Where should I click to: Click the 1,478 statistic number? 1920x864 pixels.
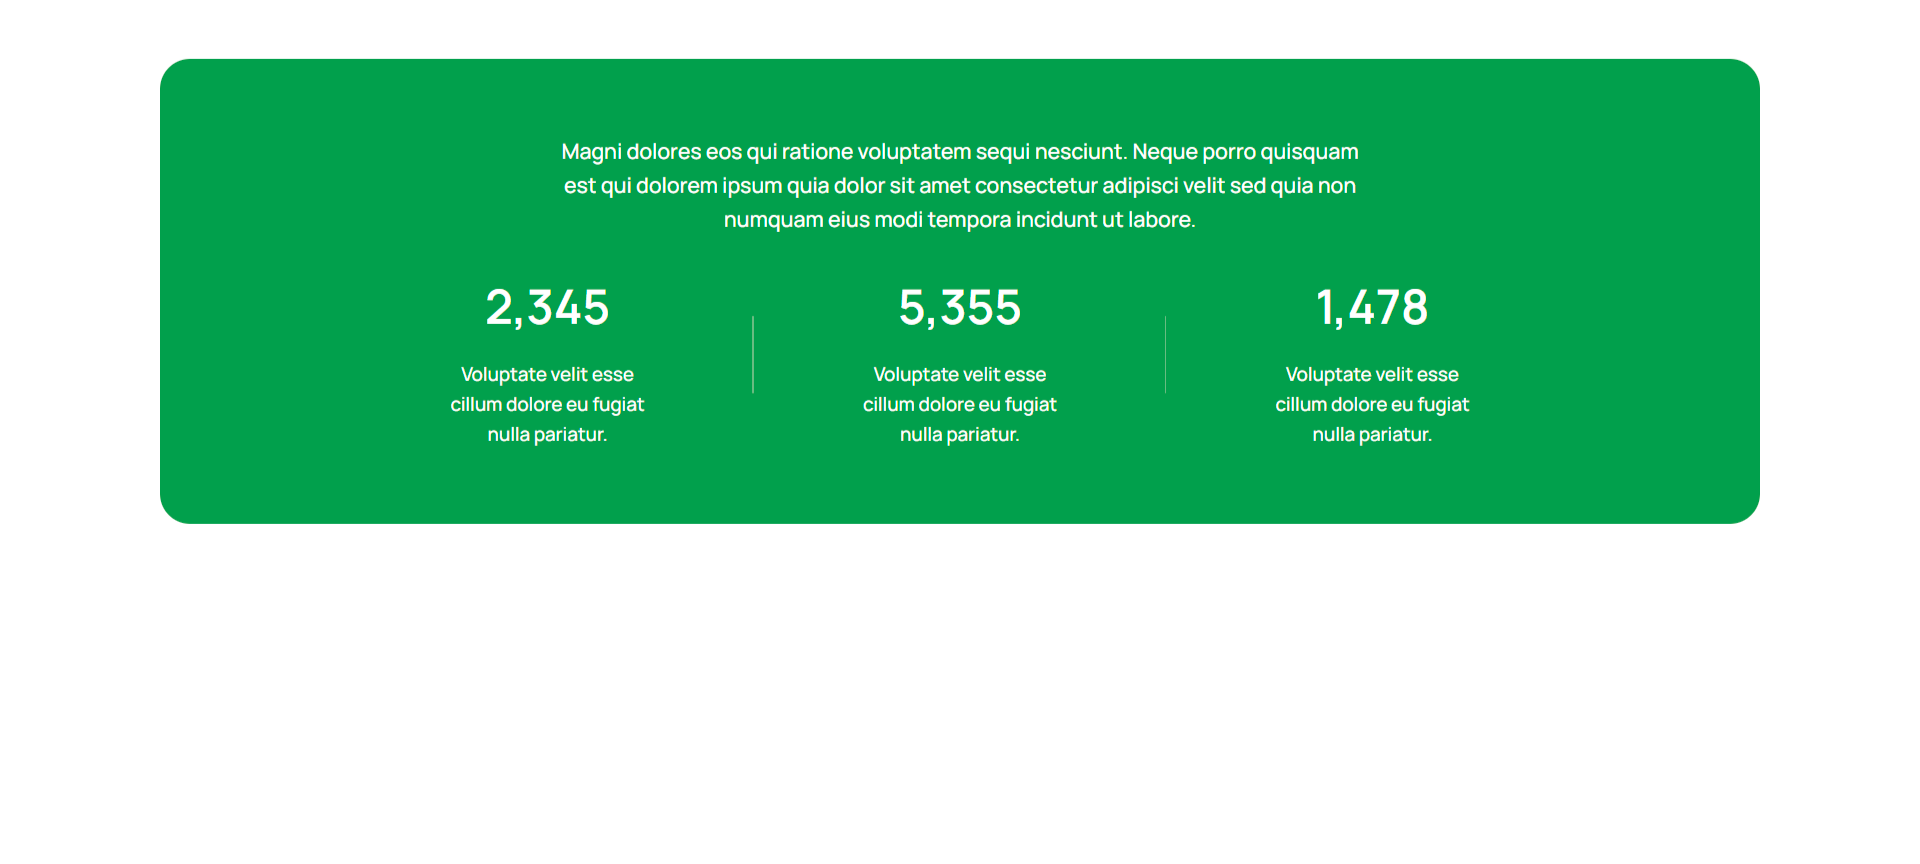1371,307
